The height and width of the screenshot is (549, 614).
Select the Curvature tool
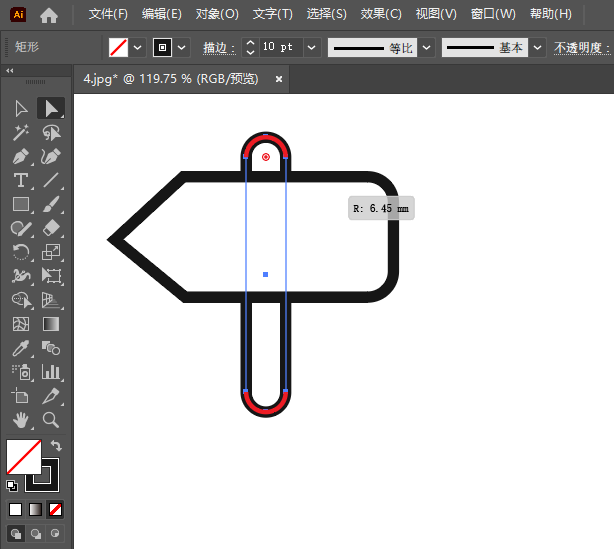coord(51,157)
